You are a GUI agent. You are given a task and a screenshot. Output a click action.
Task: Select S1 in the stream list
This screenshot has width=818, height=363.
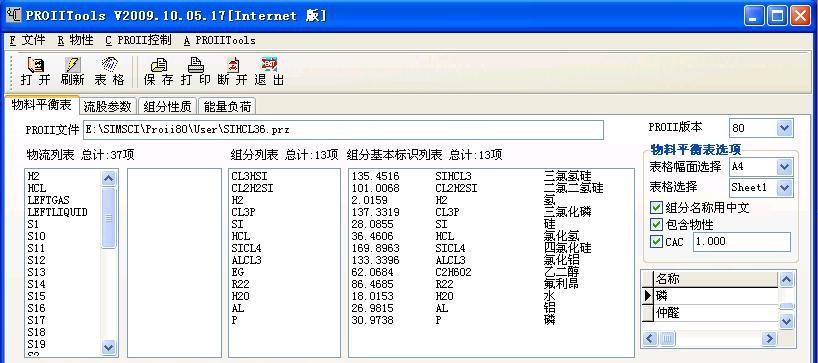[x=33, y=224]
